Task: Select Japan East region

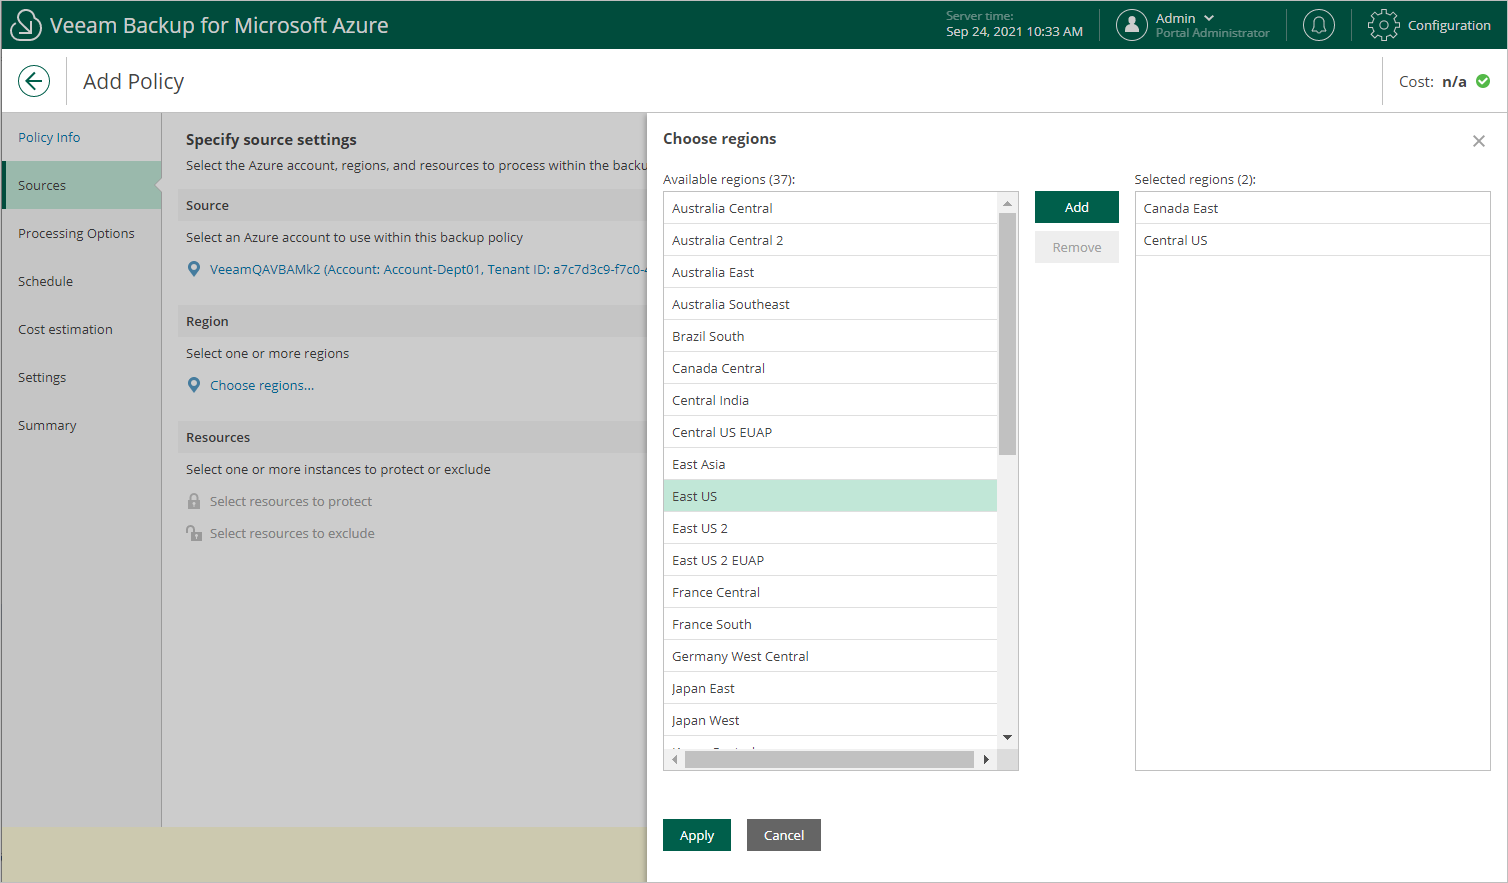Action: pyautogui.click(x=831, y=688)
